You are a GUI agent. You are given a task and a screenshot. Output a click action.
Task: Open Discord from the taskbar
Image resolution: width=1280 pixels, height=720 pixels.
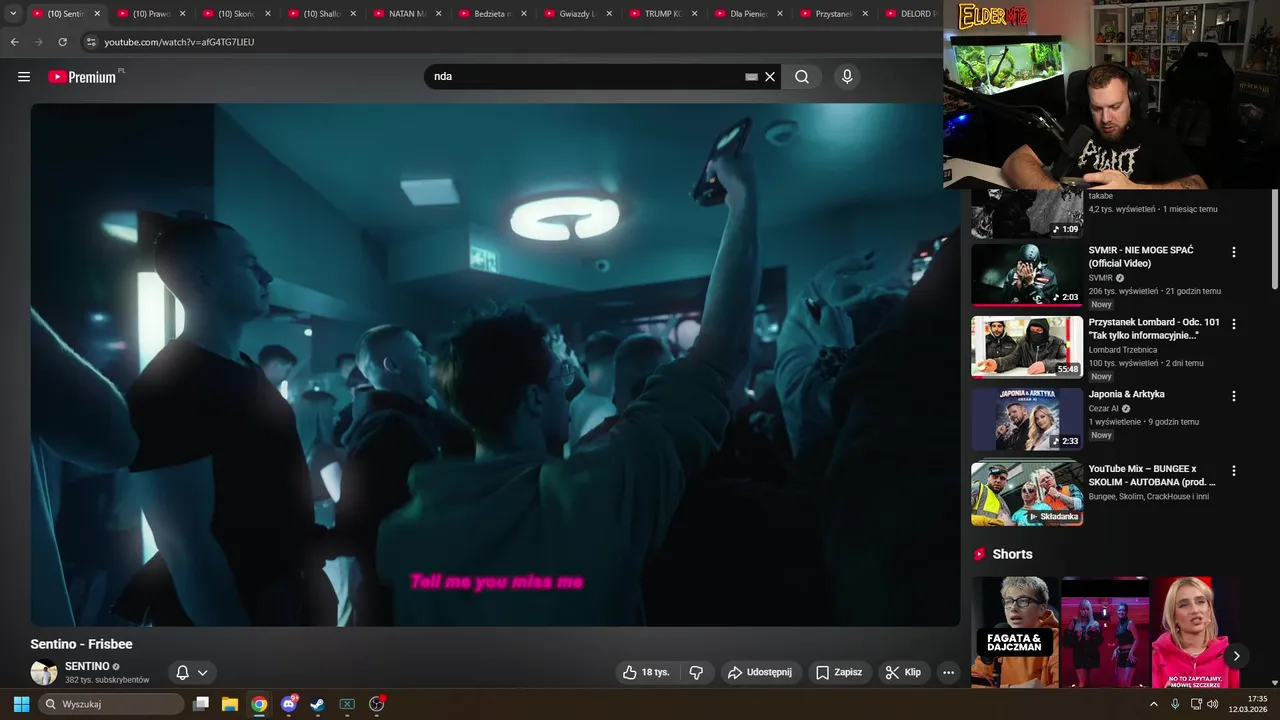[289, 704]
